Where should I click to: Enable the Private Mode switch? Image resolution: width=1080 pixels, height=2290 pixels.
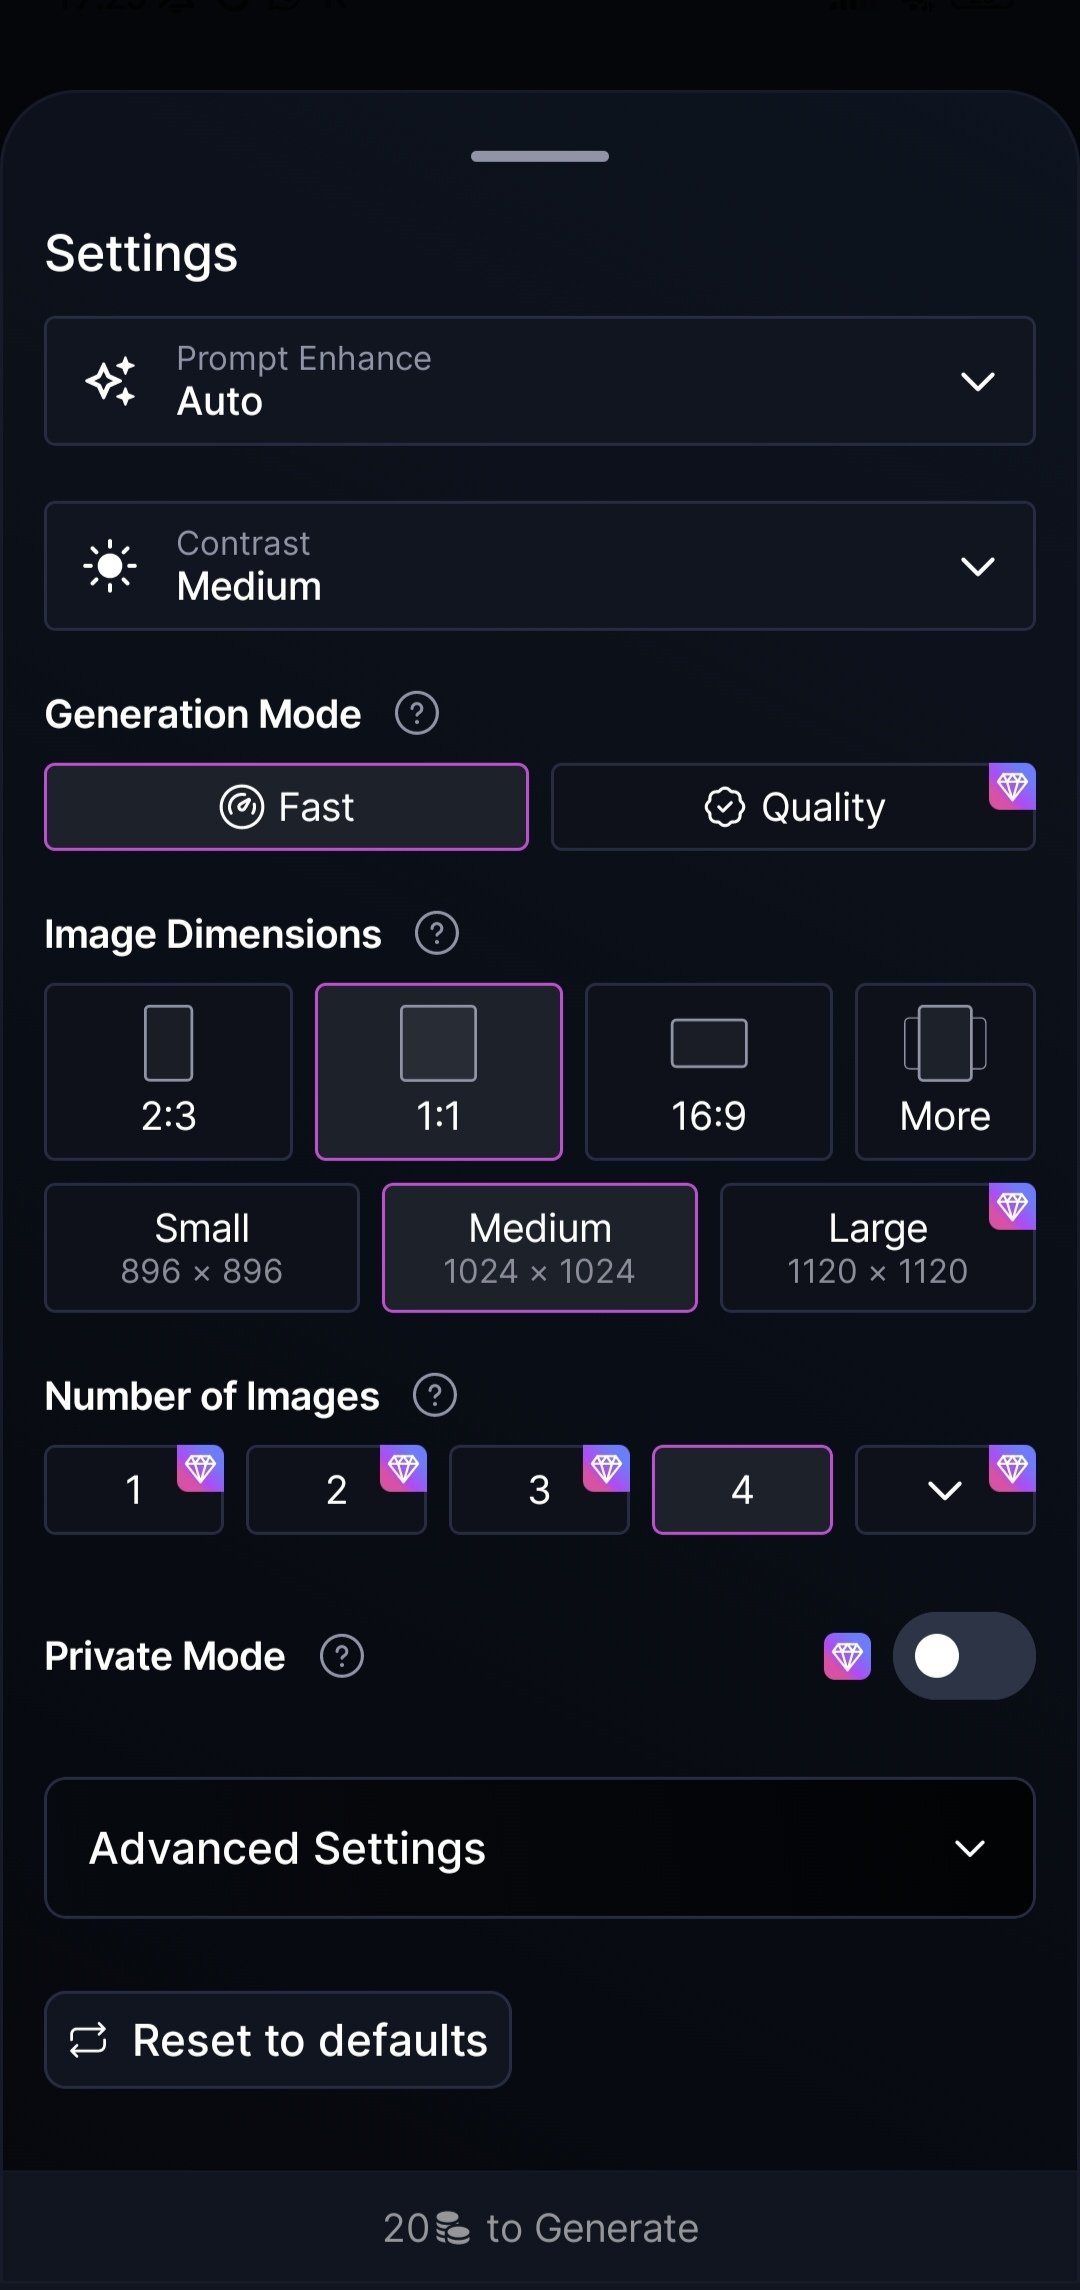click(x=963, y=1656)
